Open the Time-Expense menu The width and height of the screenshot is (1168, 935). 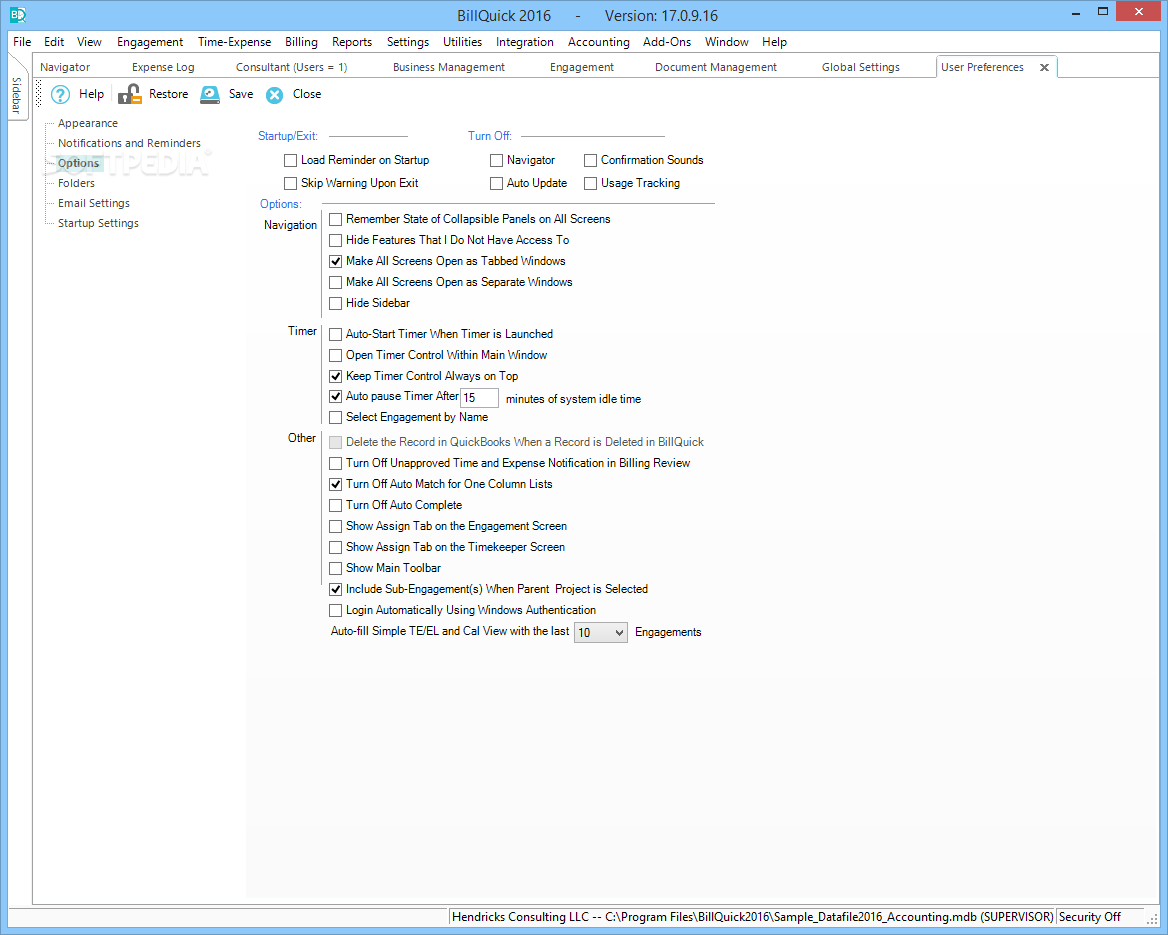(x=235, y=42)
